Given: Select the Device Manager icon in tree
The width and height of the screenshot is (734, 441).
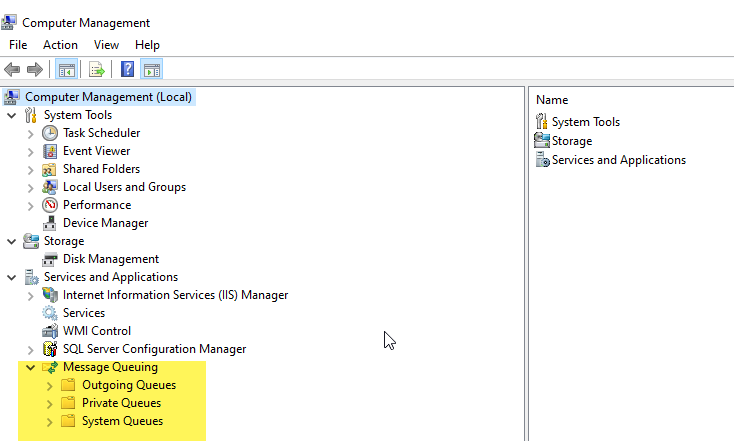Looking at the screenshot, I should pyautogui.click(x=50, y=223).
